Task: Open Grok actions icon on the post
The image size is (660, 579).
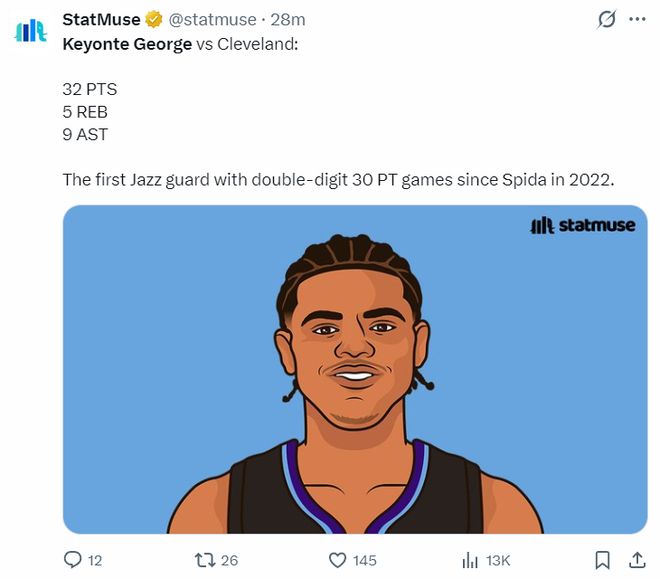Action: click(606, 19)
